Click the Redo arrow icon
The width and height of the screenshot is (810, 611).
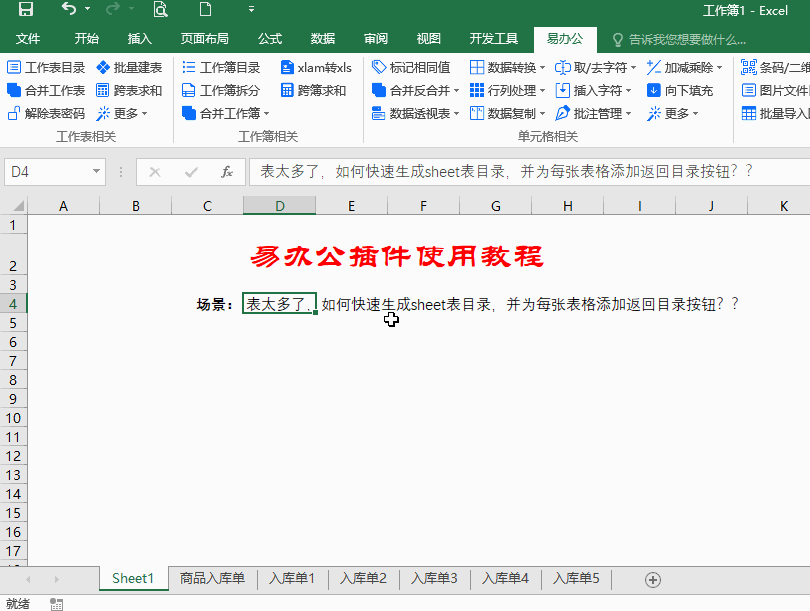pos(113,9)
